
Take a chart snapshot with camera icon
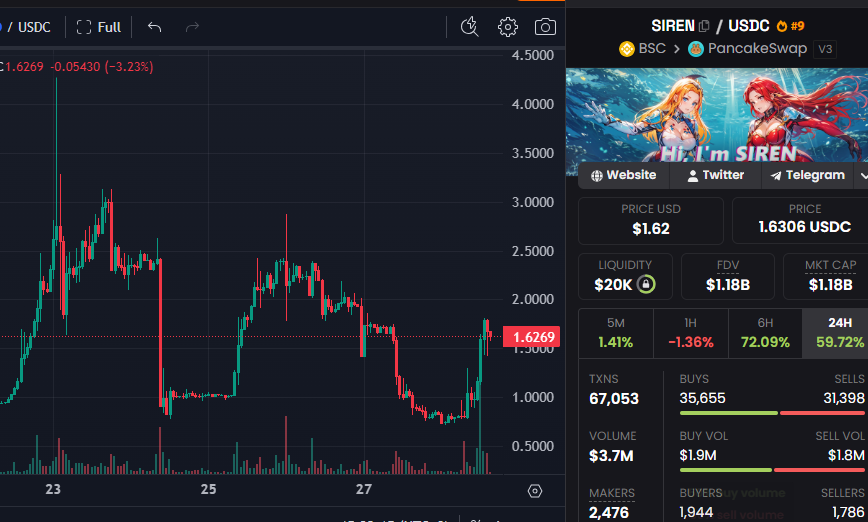(x=545, y=27)
